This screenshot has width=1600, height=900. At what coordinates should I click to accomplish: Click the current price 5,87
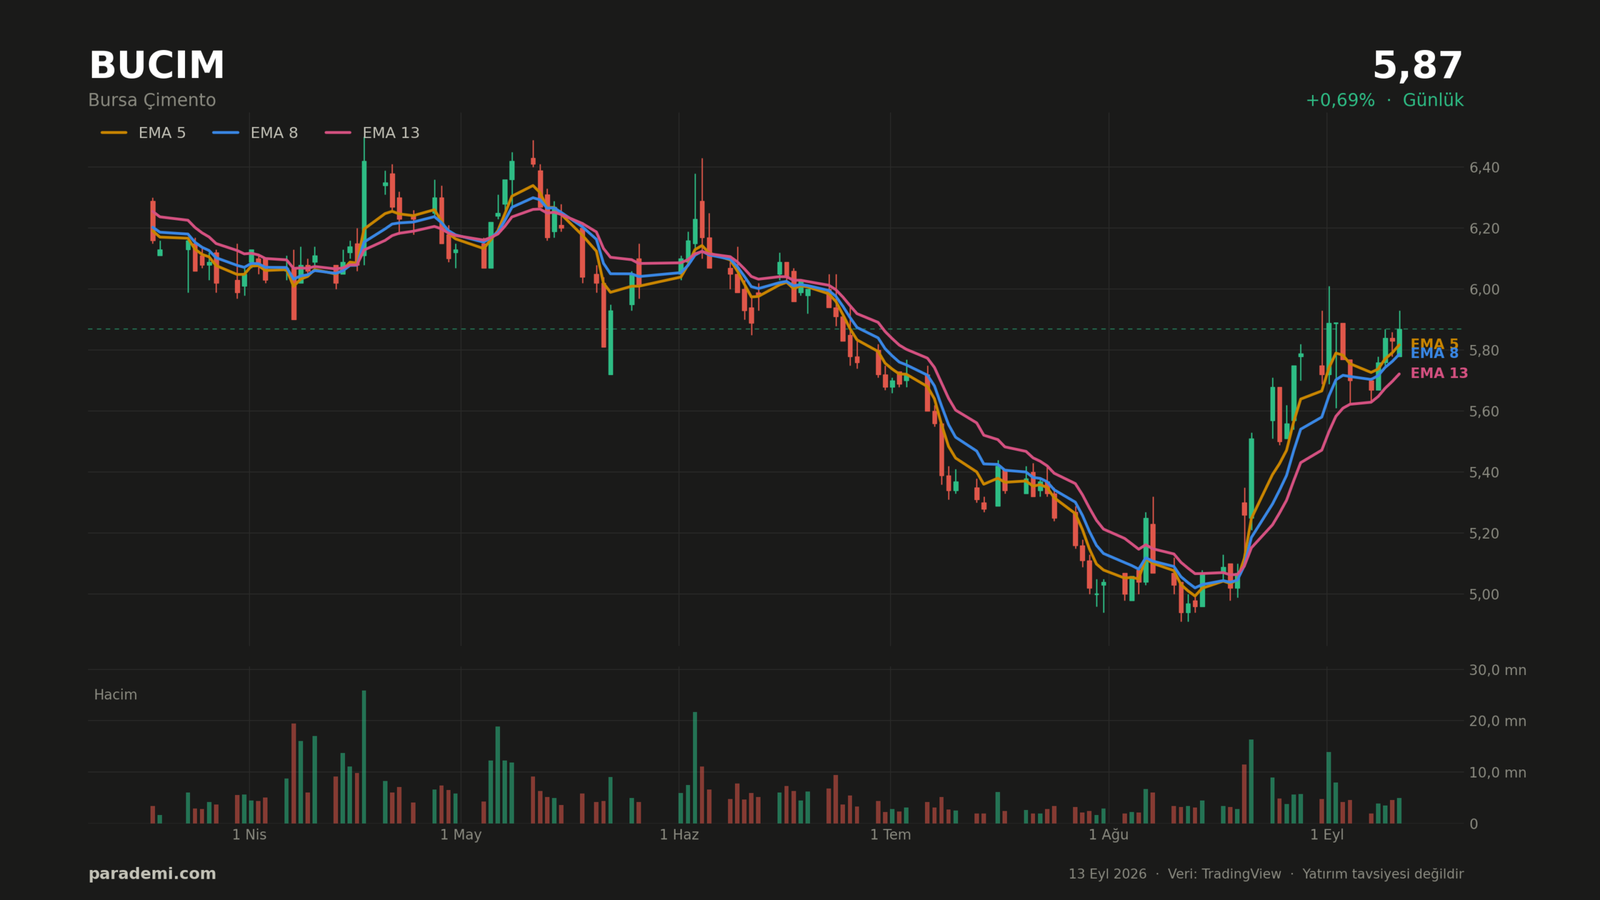tap(1417, 67)
